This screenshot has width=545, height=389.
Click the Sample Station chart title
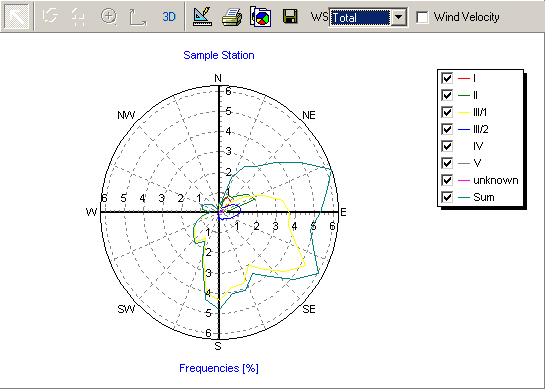[x=219, y=55]
